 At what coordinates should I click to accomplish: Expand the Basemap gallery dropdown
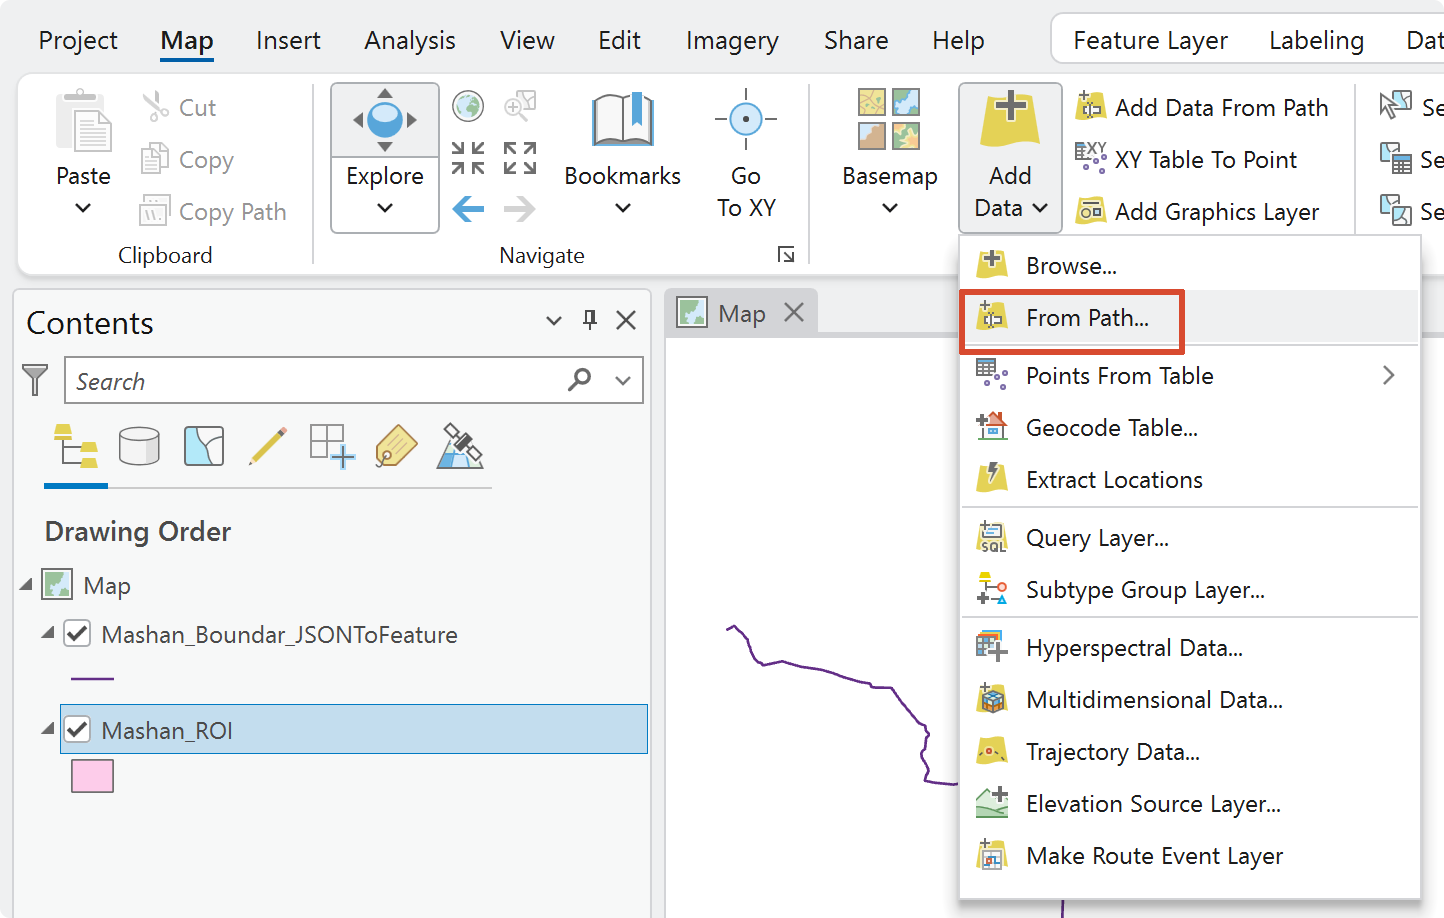tap(890, 208)
